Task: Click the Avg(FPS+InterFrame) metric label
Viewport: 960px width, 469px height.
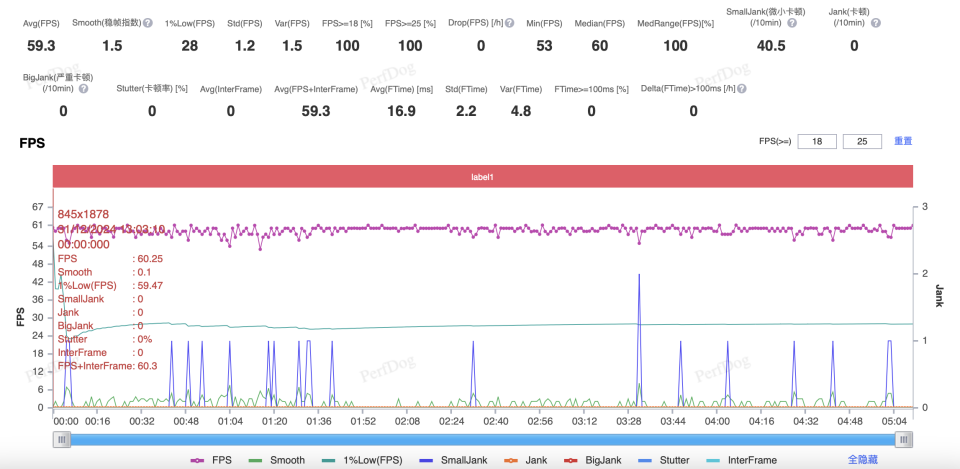Action: click(316, 89)
